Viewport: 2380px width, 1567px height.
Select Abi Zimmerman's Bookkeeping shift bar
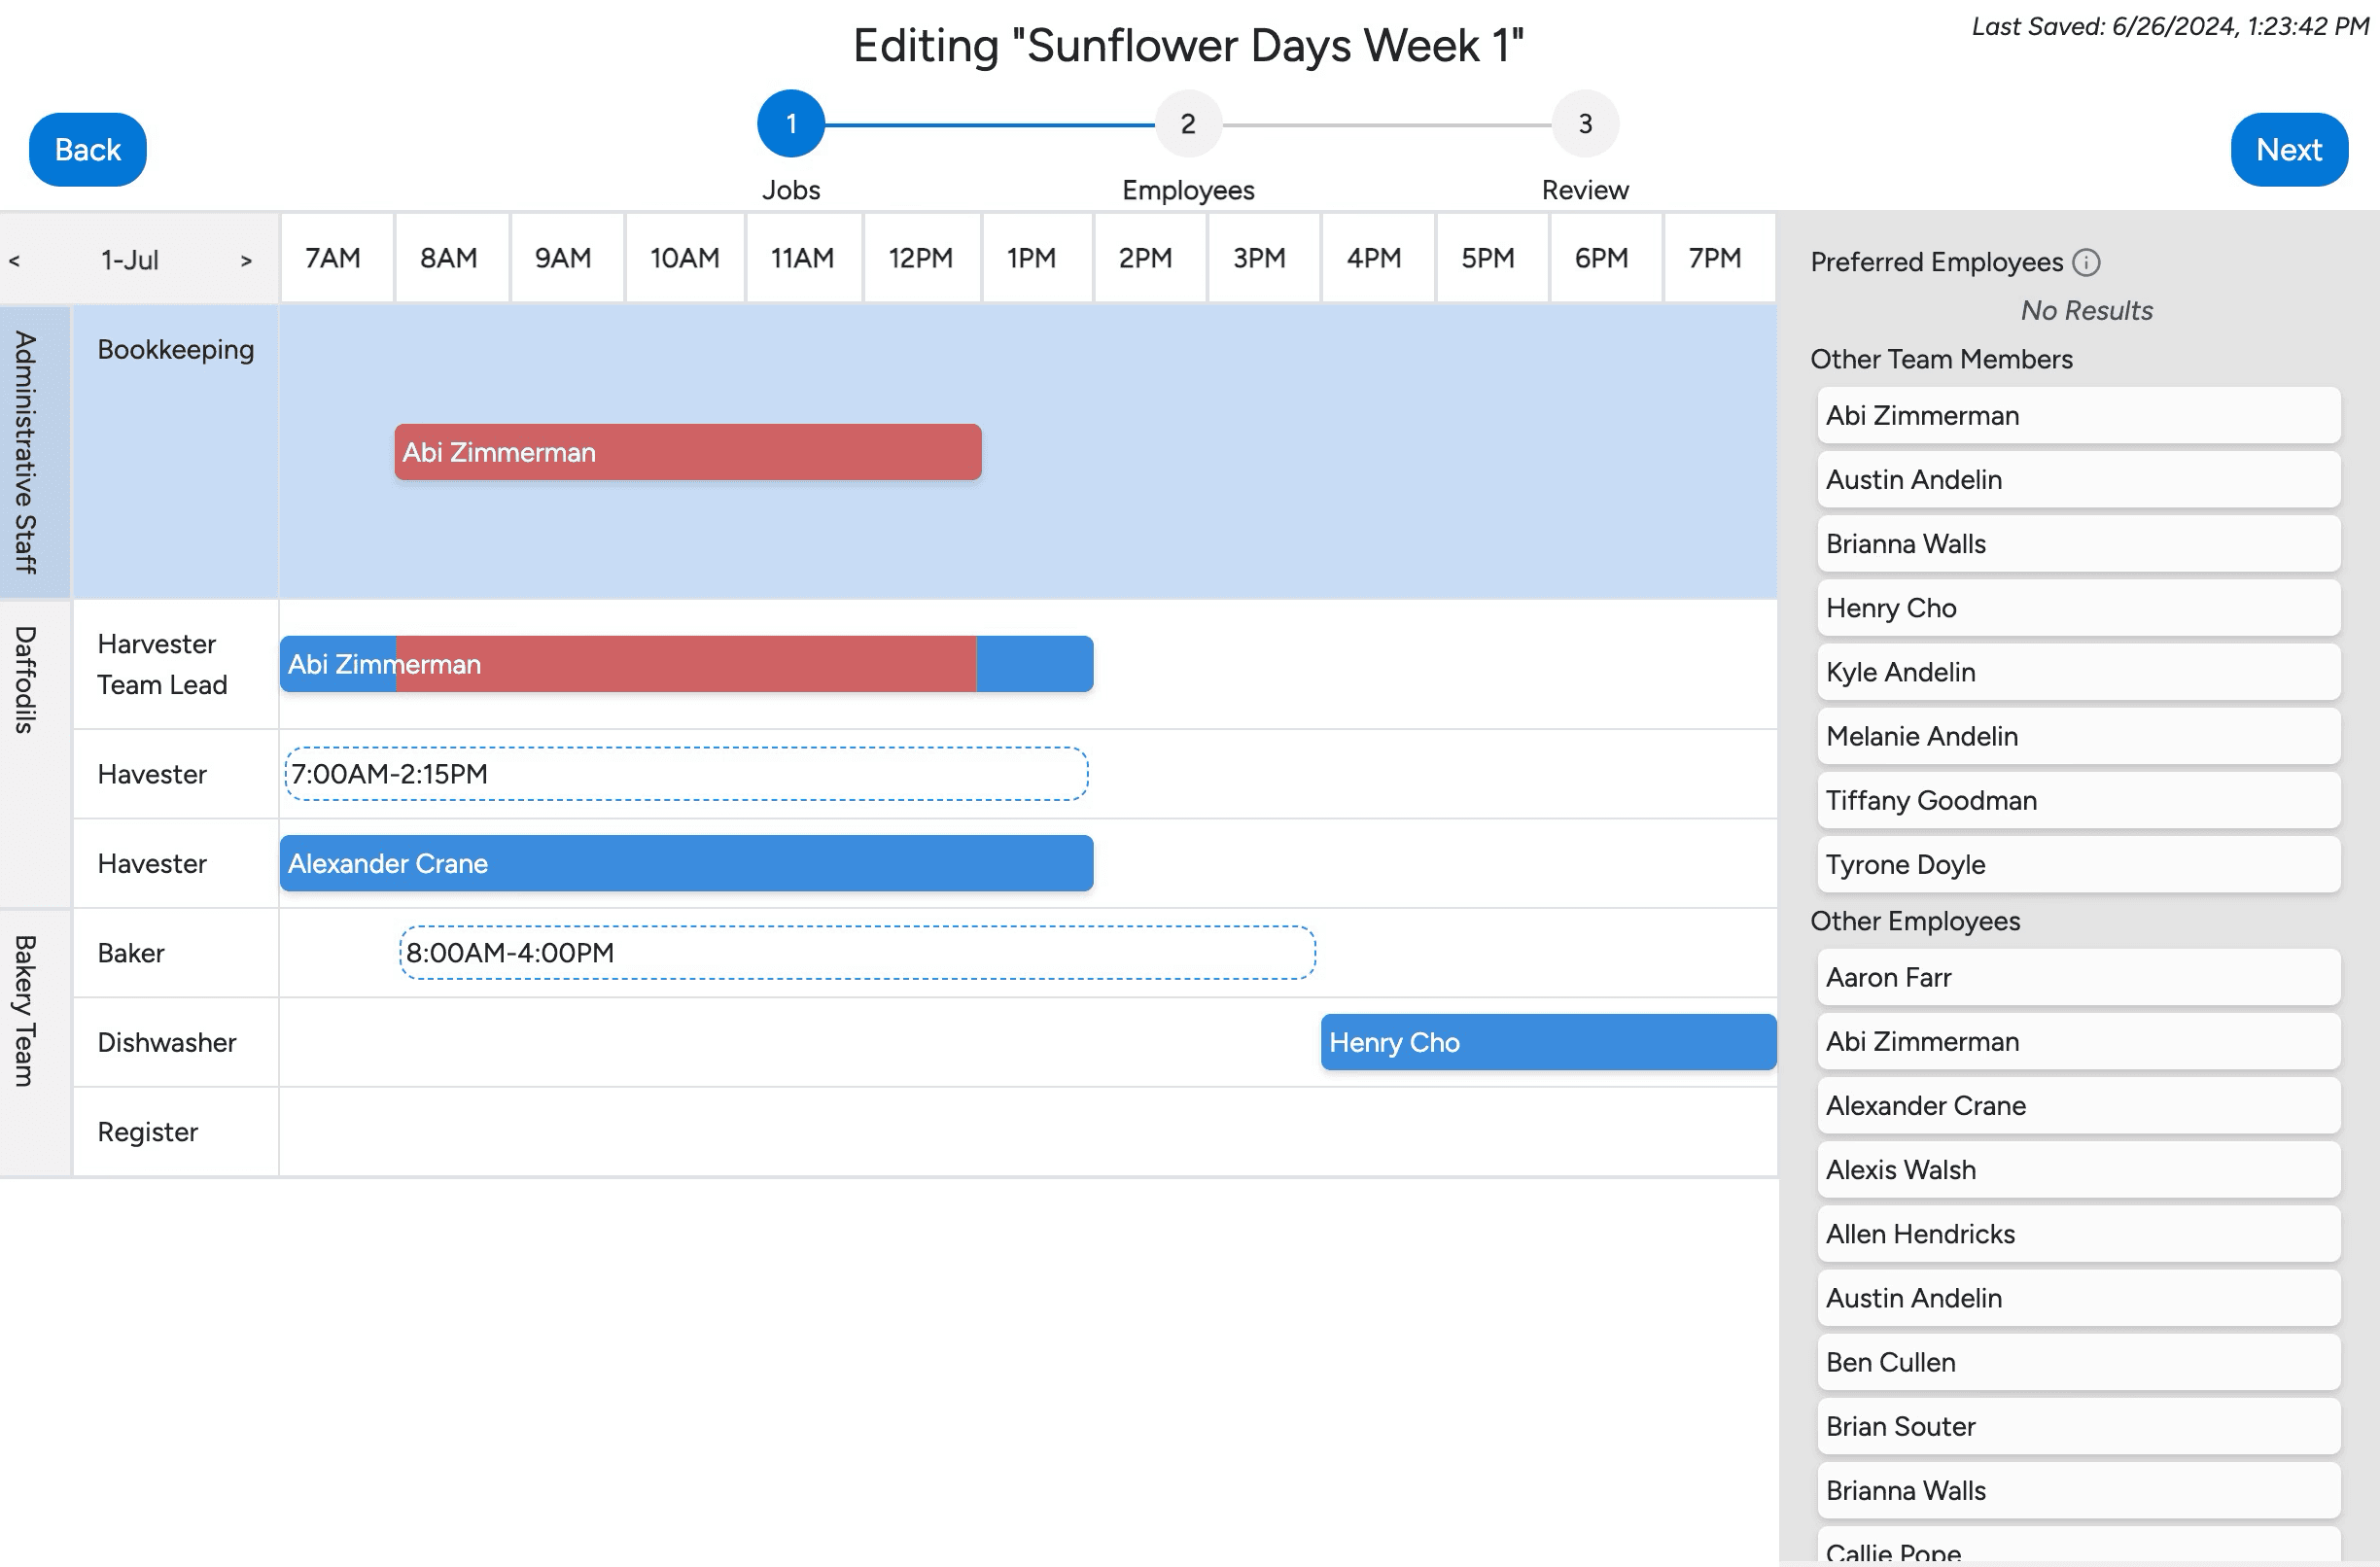tap(687, 452)
